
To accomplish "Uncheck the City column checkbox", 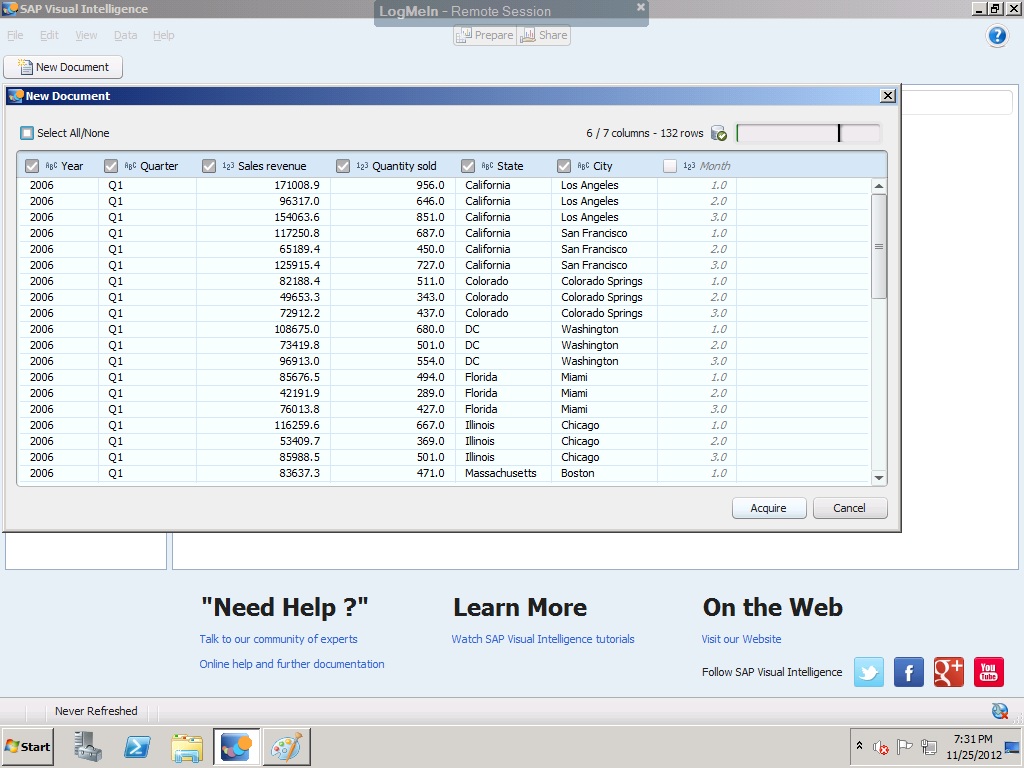I will 564,166.
